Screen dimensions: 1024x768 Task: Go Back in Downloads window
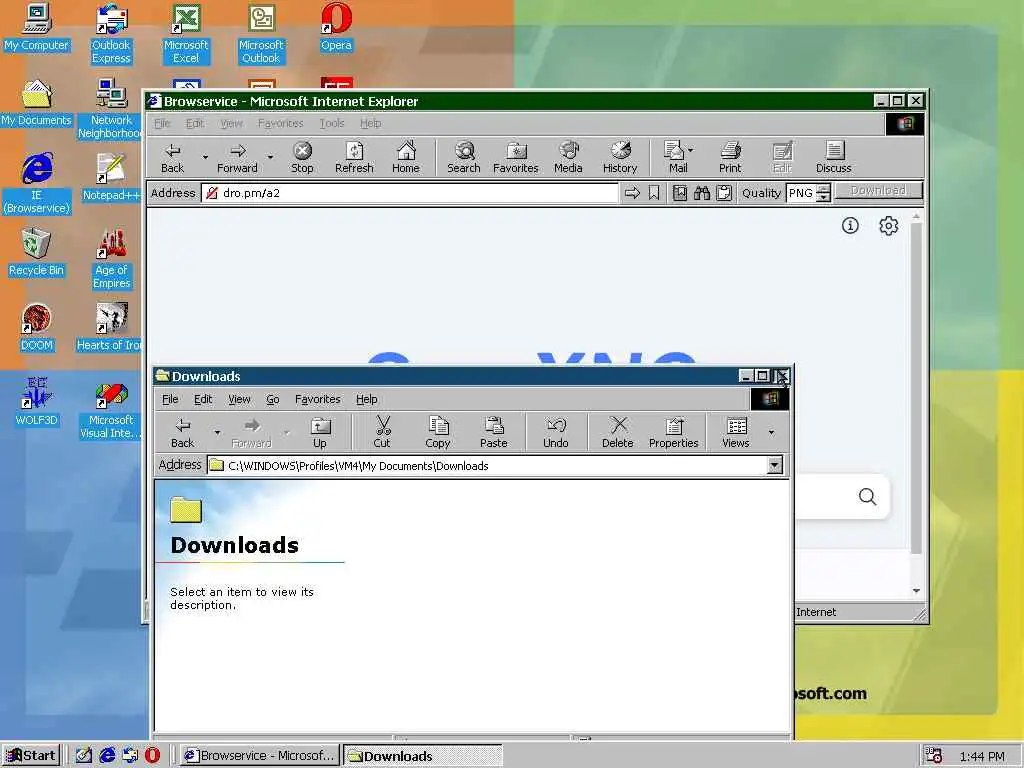pyautogui.click(x=182, y=433)
